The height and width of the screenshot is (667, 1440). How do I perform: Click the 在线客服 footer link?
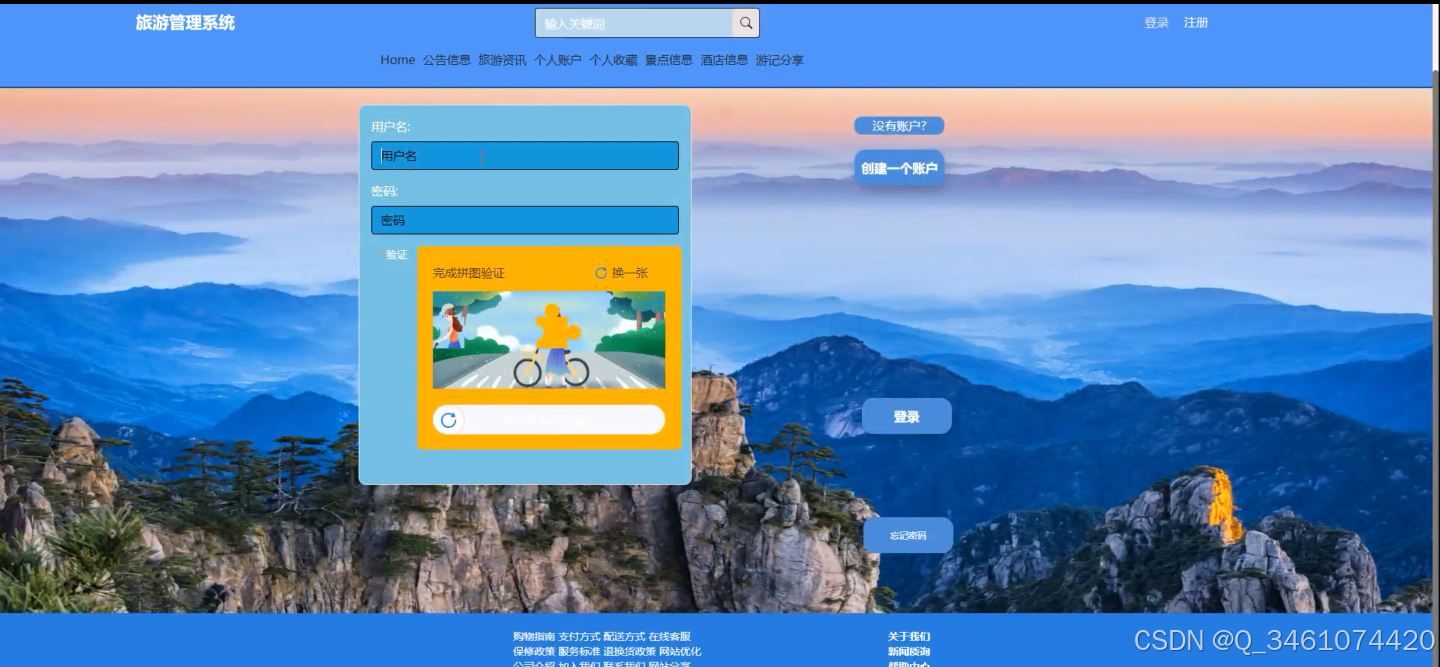click(669, 637)
